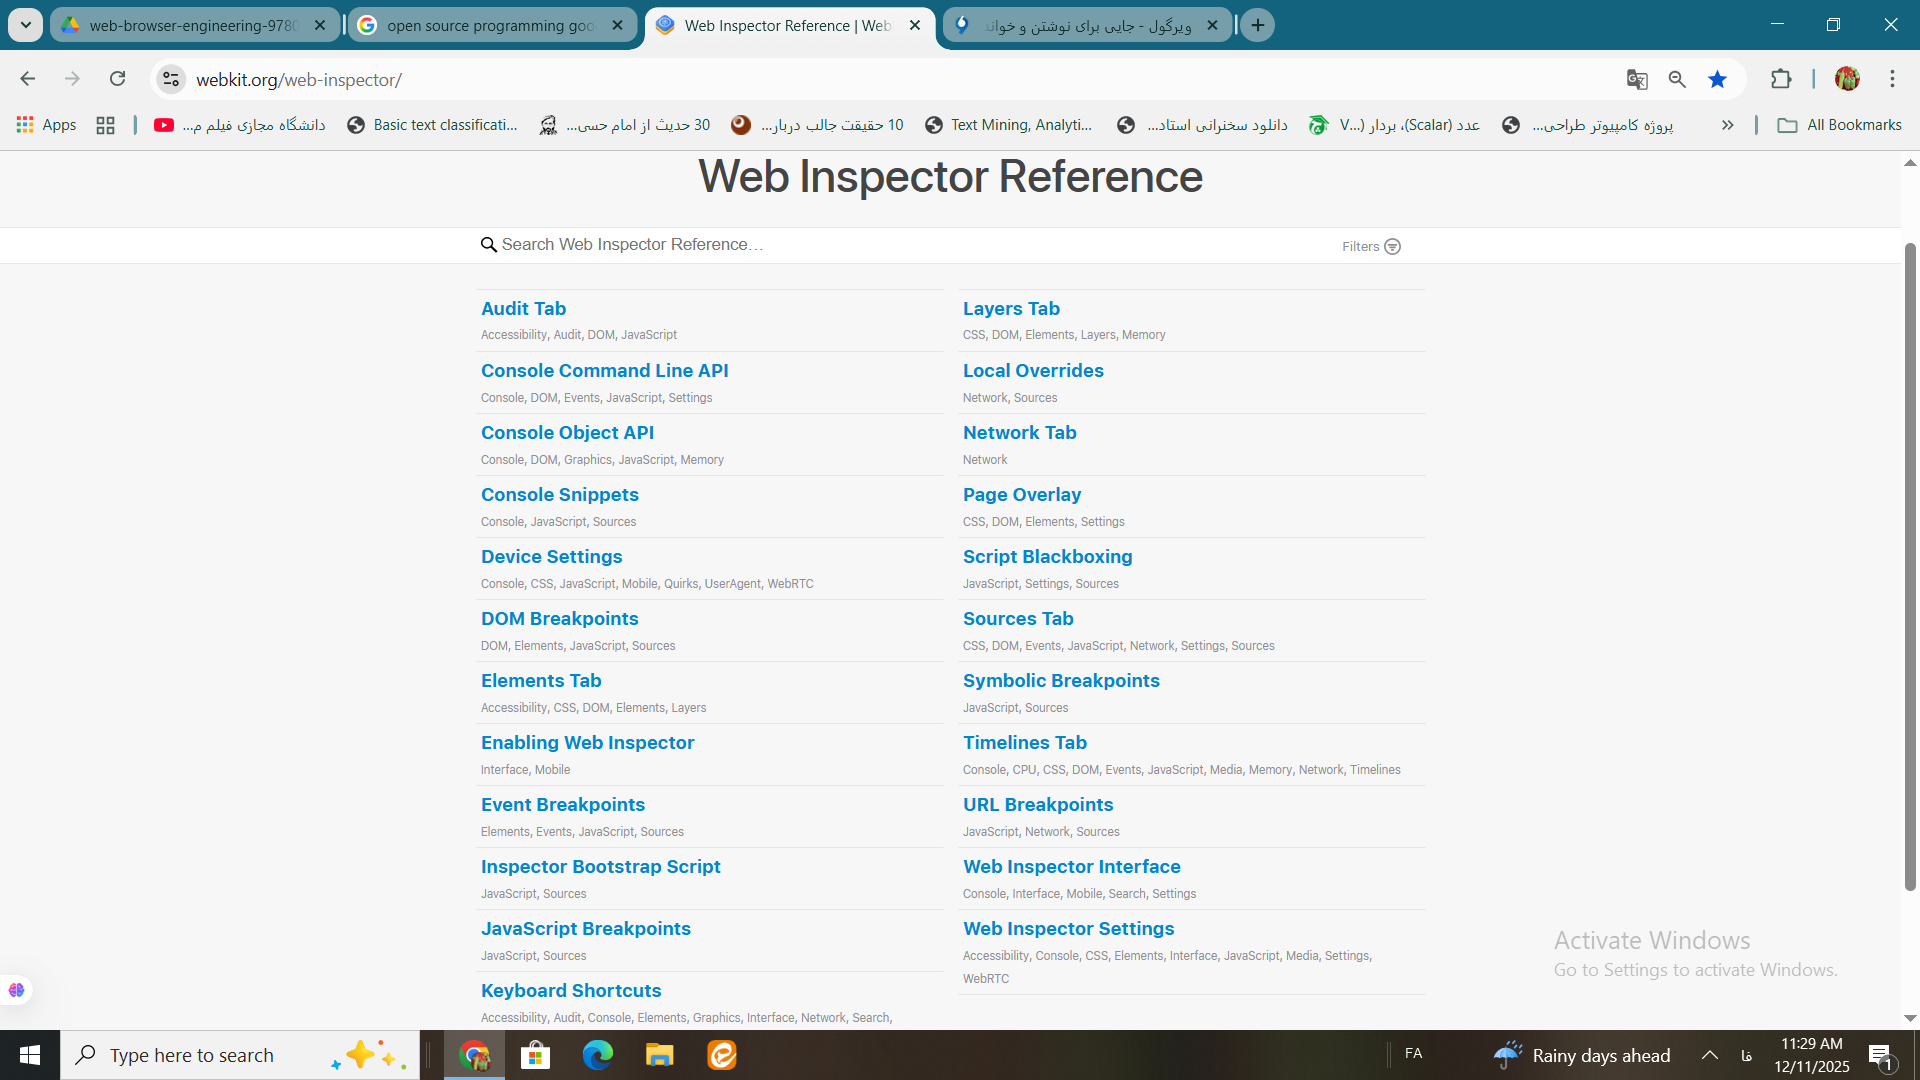Screen dimensions: 1920x1080
Task: Open the Extensions puzzle icon
Action: click(x=1781, y=79)
